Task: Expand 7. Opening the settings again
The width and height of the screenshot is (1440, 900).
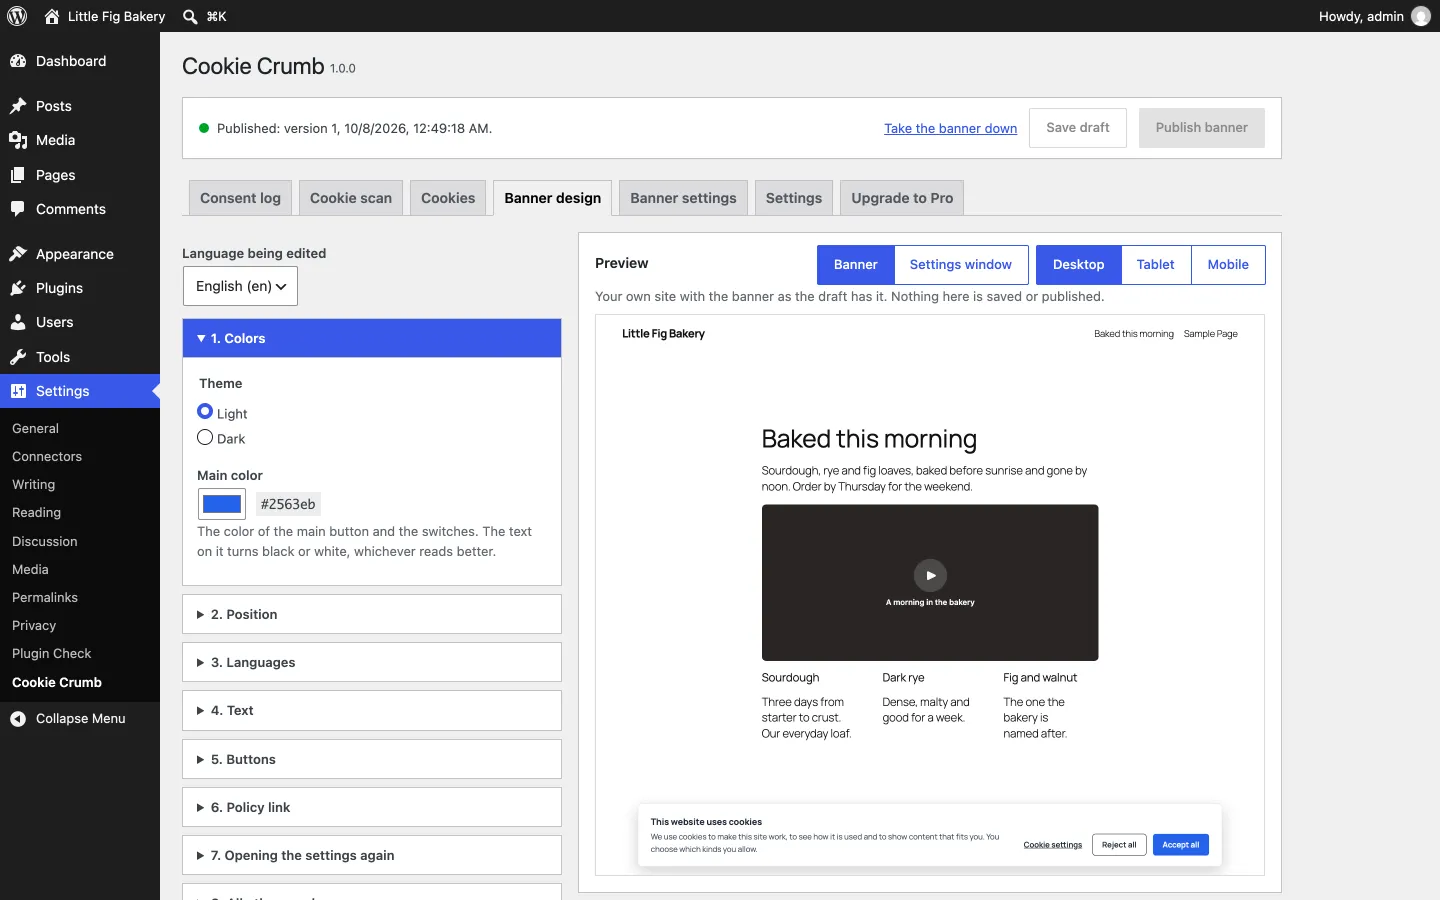Action: pos(372,855)
